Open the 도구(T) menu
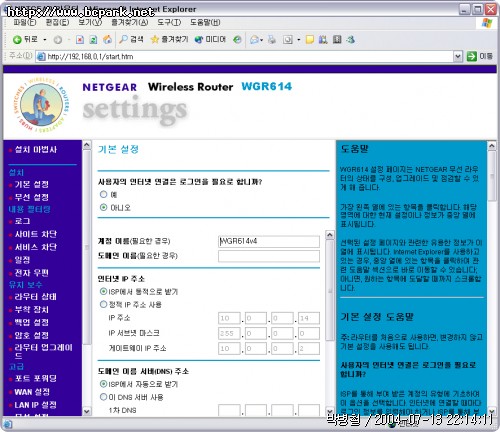Image resolution: width=500 pixels, height=432 pixels. point(169,22)
